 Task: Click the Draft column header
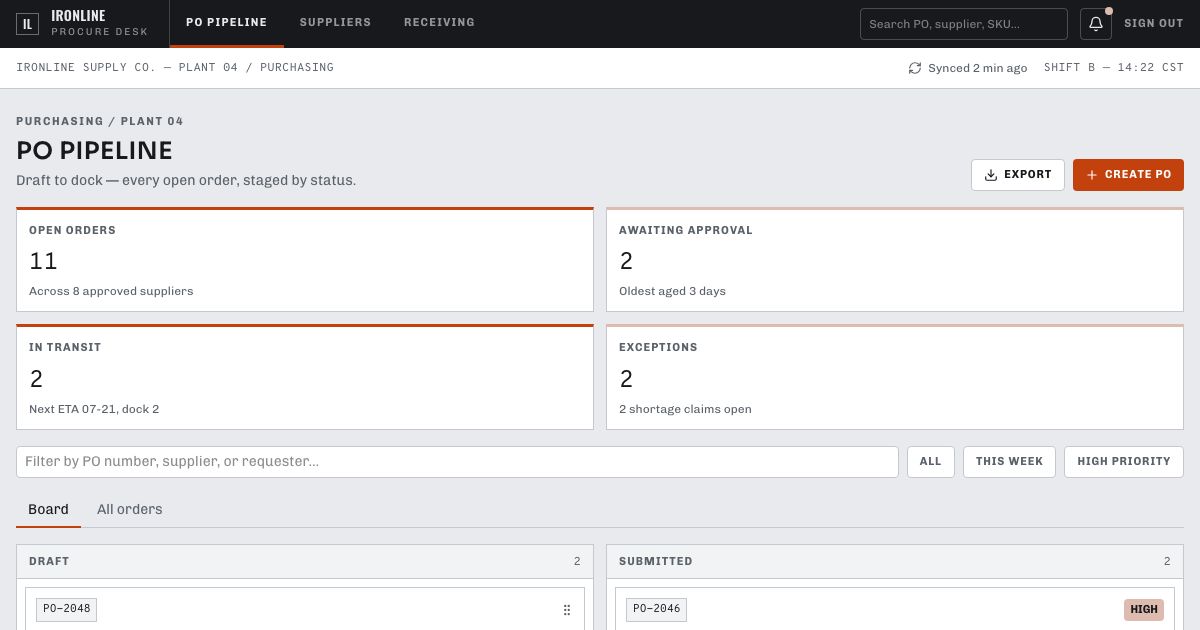click(305, 561)
